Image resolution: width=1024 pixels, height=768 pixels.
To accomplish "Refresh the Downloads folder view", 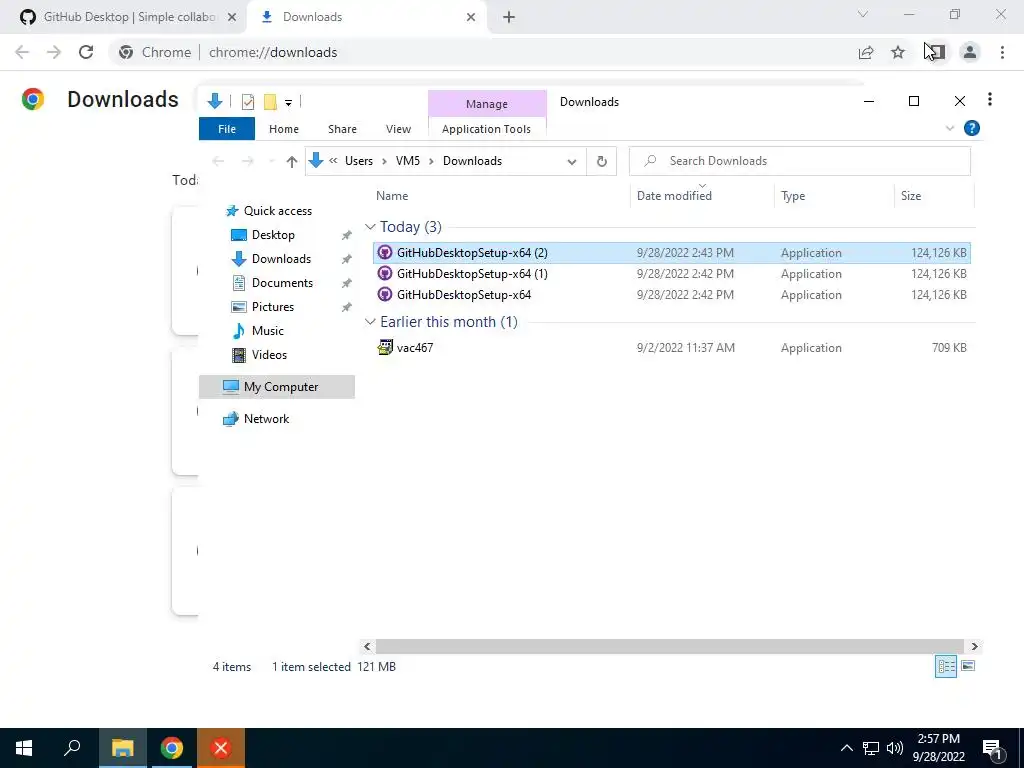I will pyautogui.click(x=601, y=161).
